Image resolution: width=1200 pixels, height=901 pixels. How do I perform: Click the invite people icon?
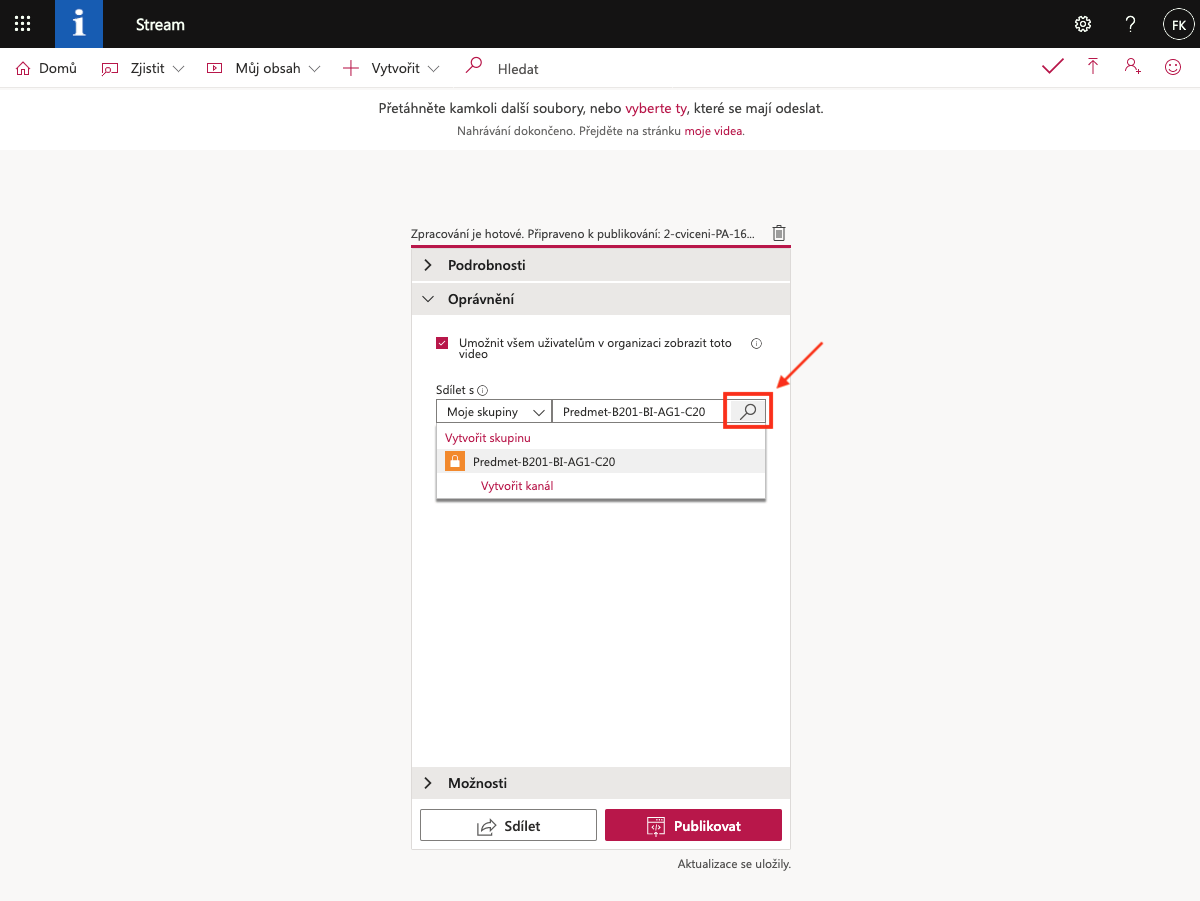pos(1132,67)
